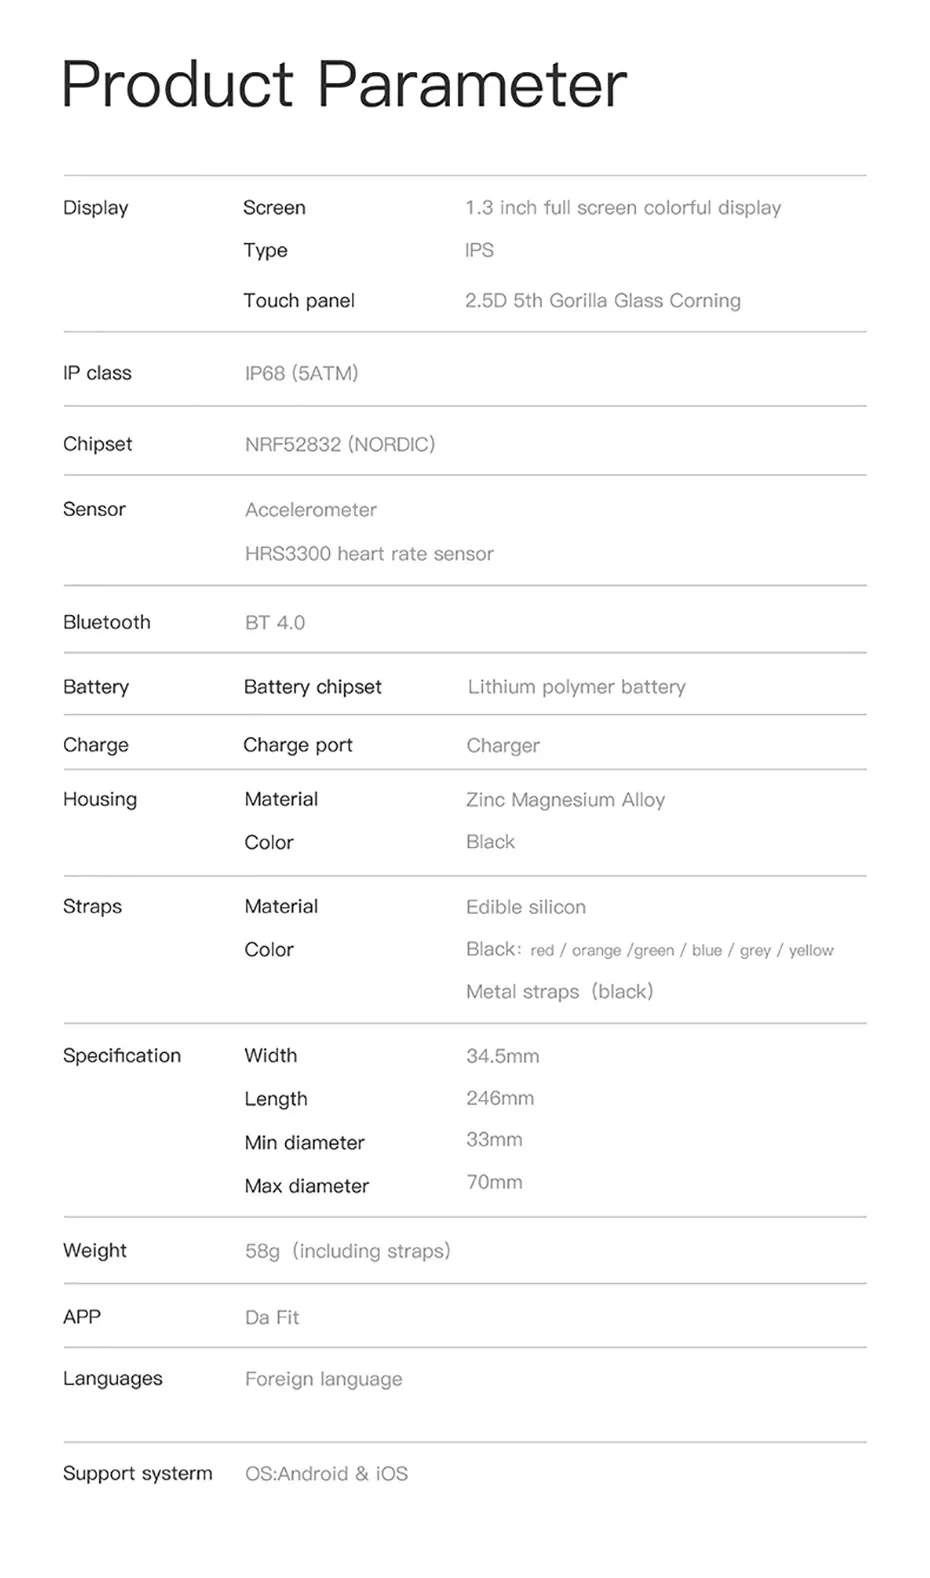Click the Edible silicon strap material
Viewport: 930px width, 1578px height.
[526, 907]
